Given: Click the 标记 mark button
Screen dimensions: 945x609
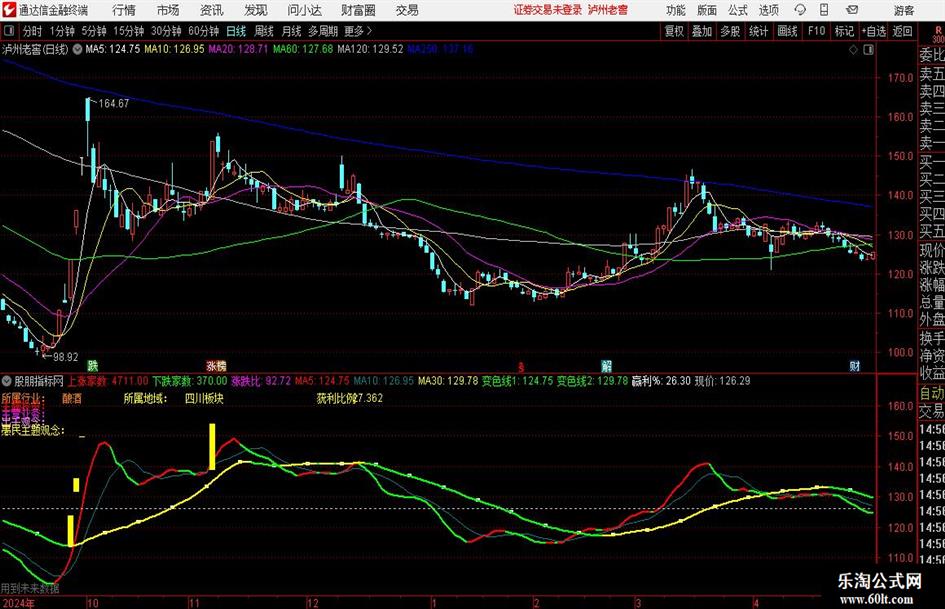Looking at the screenshot, I should point(844,31).
